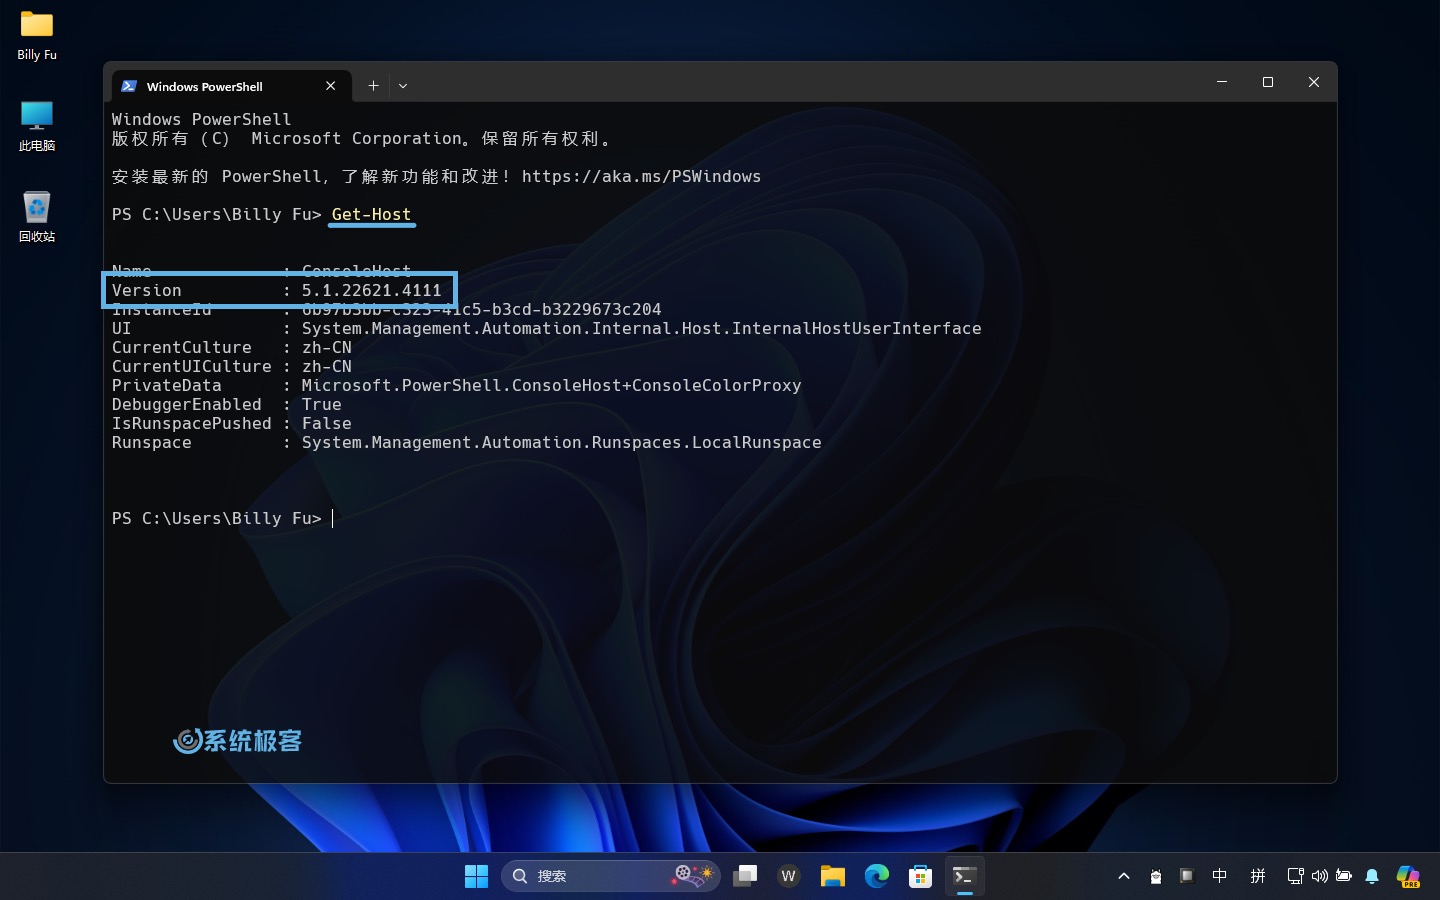
Task: Launch Microsoft Edge from taskbar
Action: coord(877,876)
